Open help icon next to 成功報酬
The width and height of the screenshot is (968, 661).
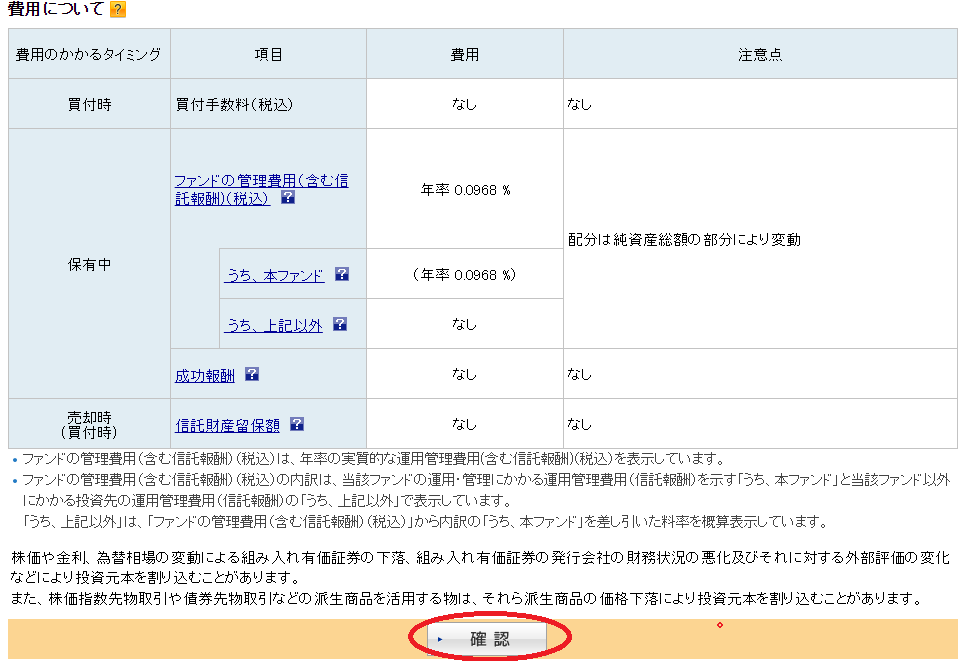253,374
